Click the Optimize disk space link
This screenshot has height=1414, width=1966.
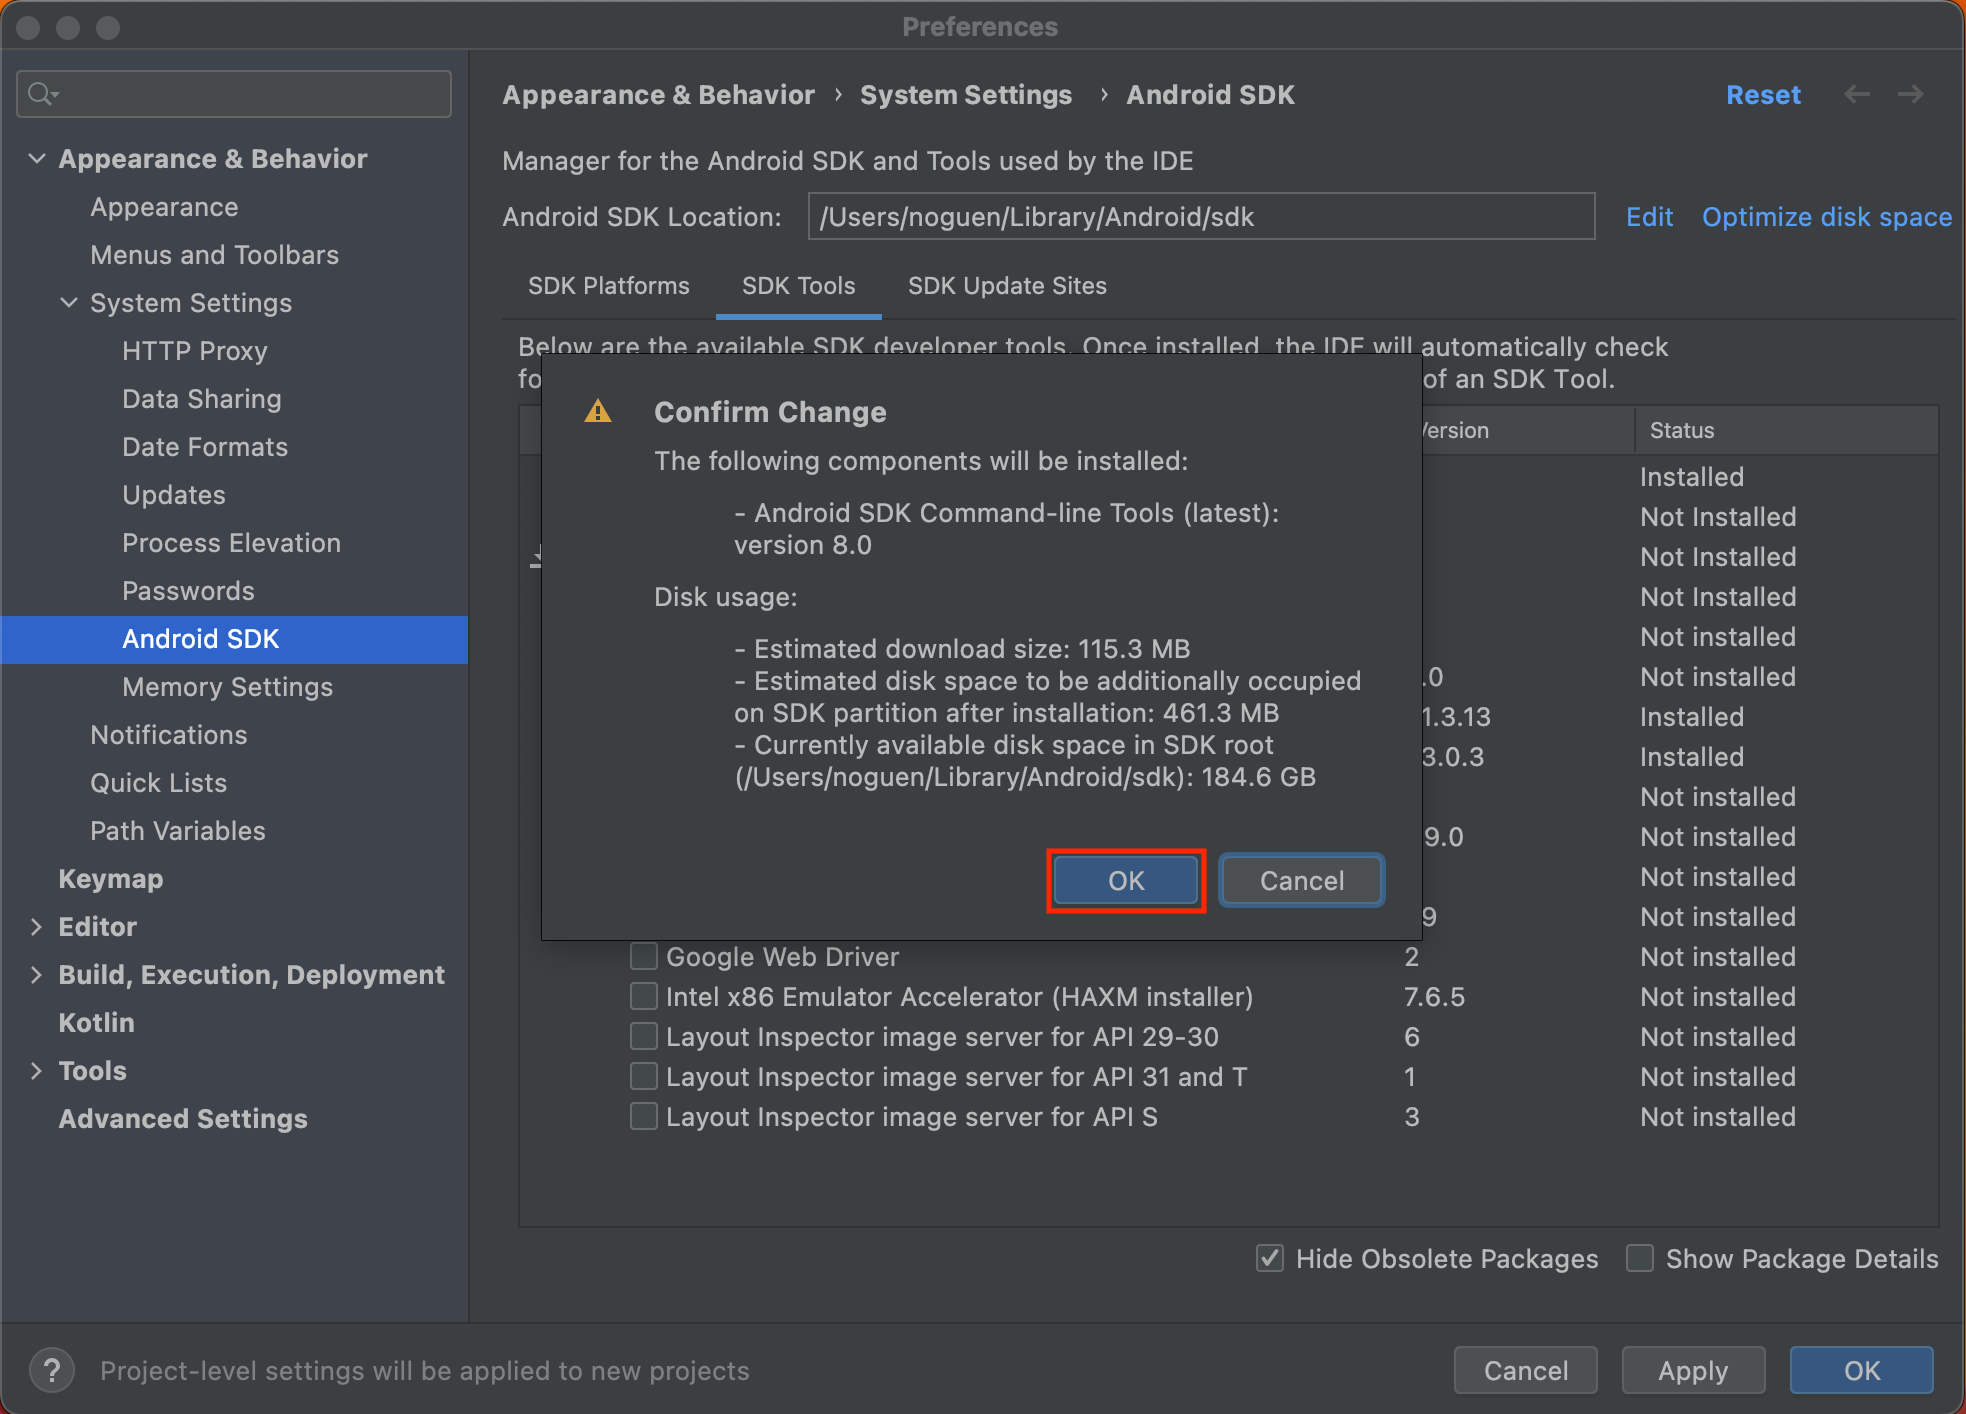click(1826, 217)
